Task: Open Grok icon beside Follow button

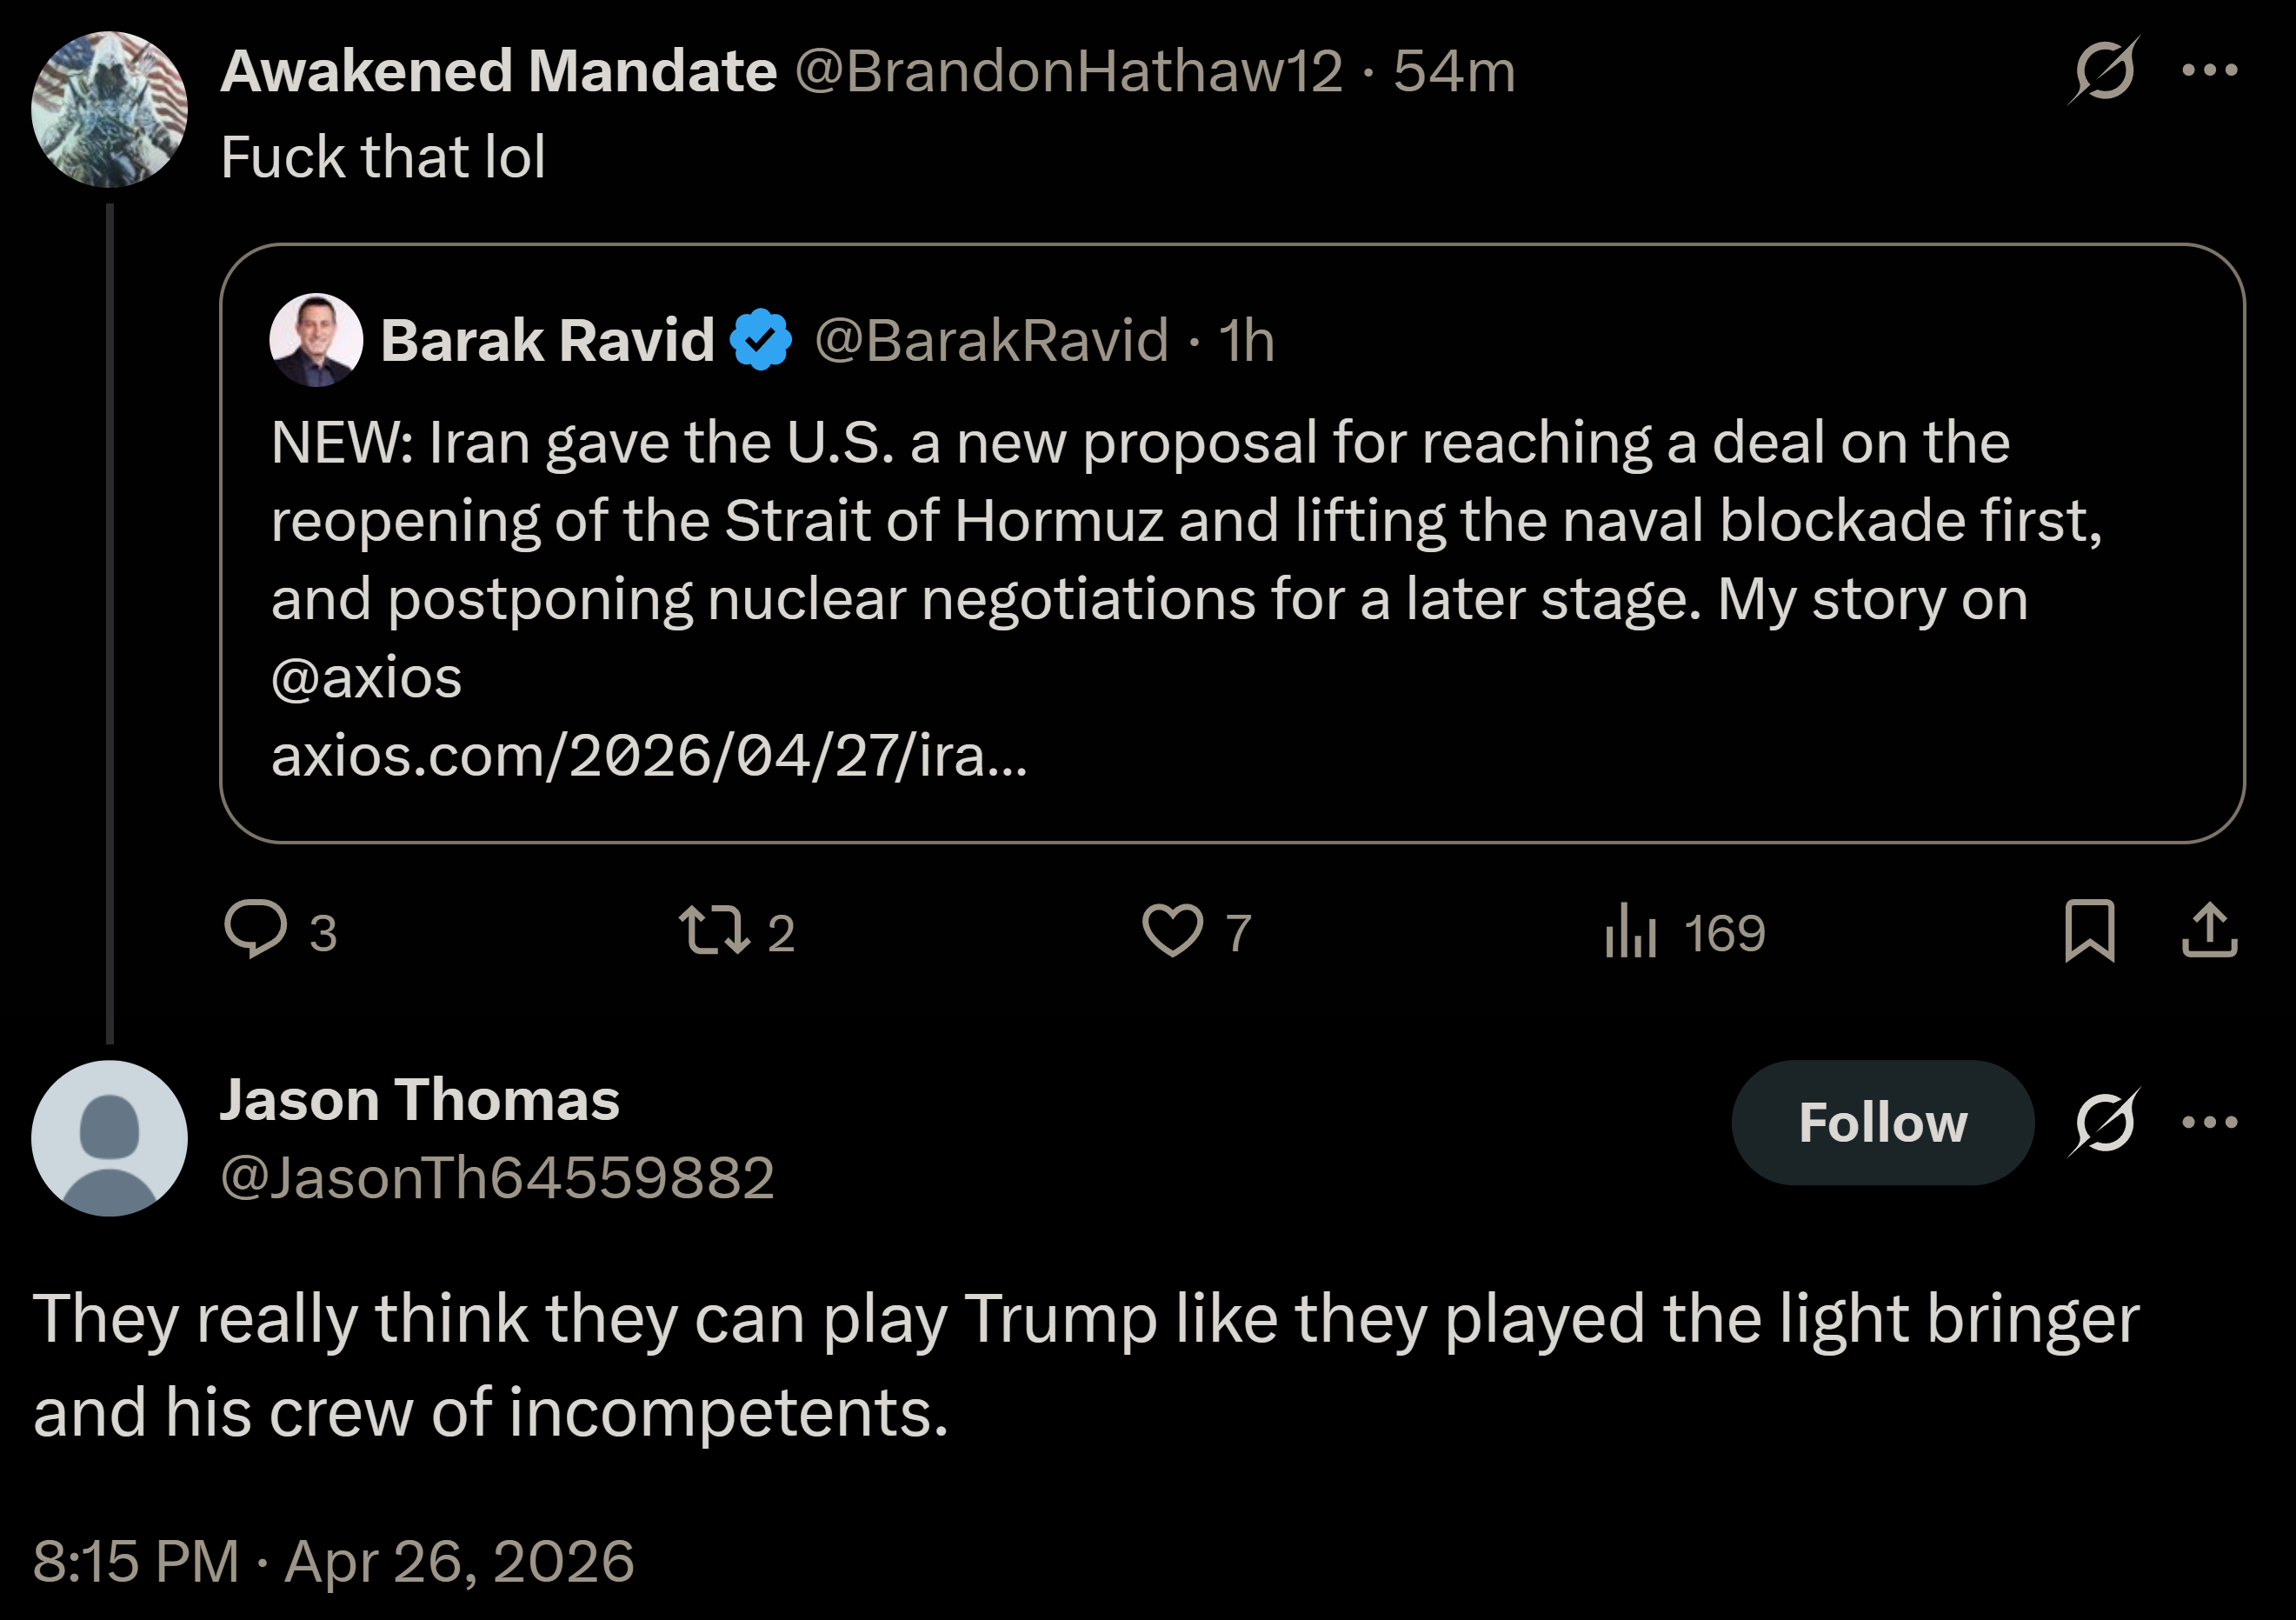Action: pos(2103,1122)
